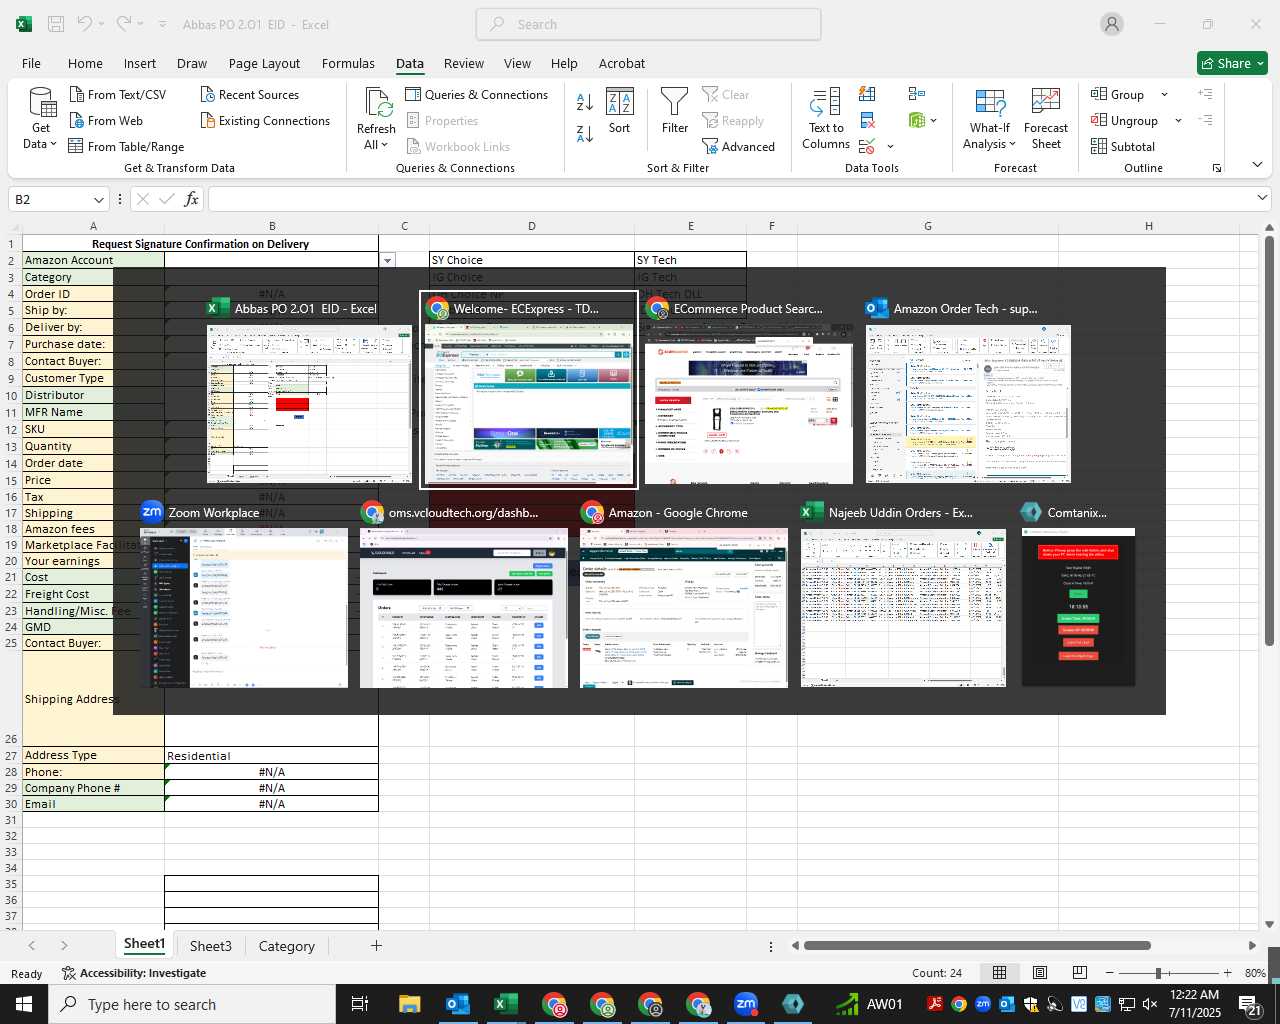The width and height of the screenshot is (1280, 1024).
Task: Click the Flash Fill icon
Action: click(x=868, y=94)
